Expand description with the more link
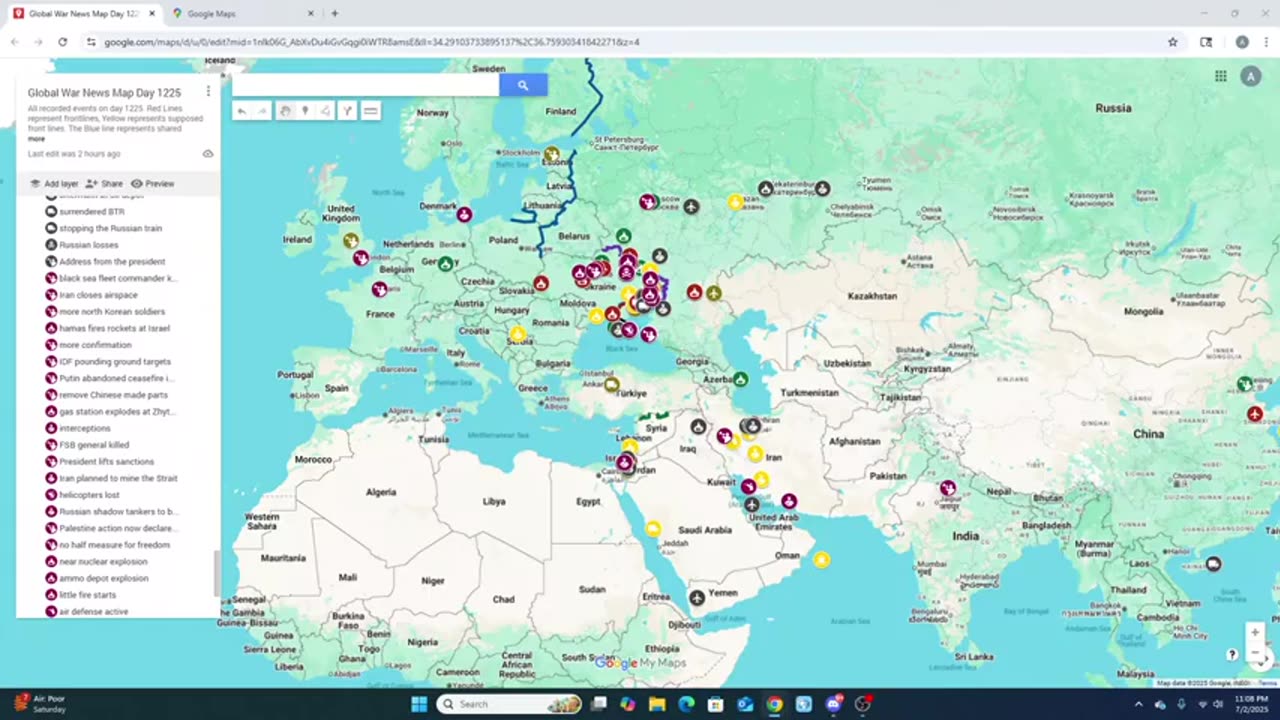Viewport: 1280px width, 720px height. 36,139
